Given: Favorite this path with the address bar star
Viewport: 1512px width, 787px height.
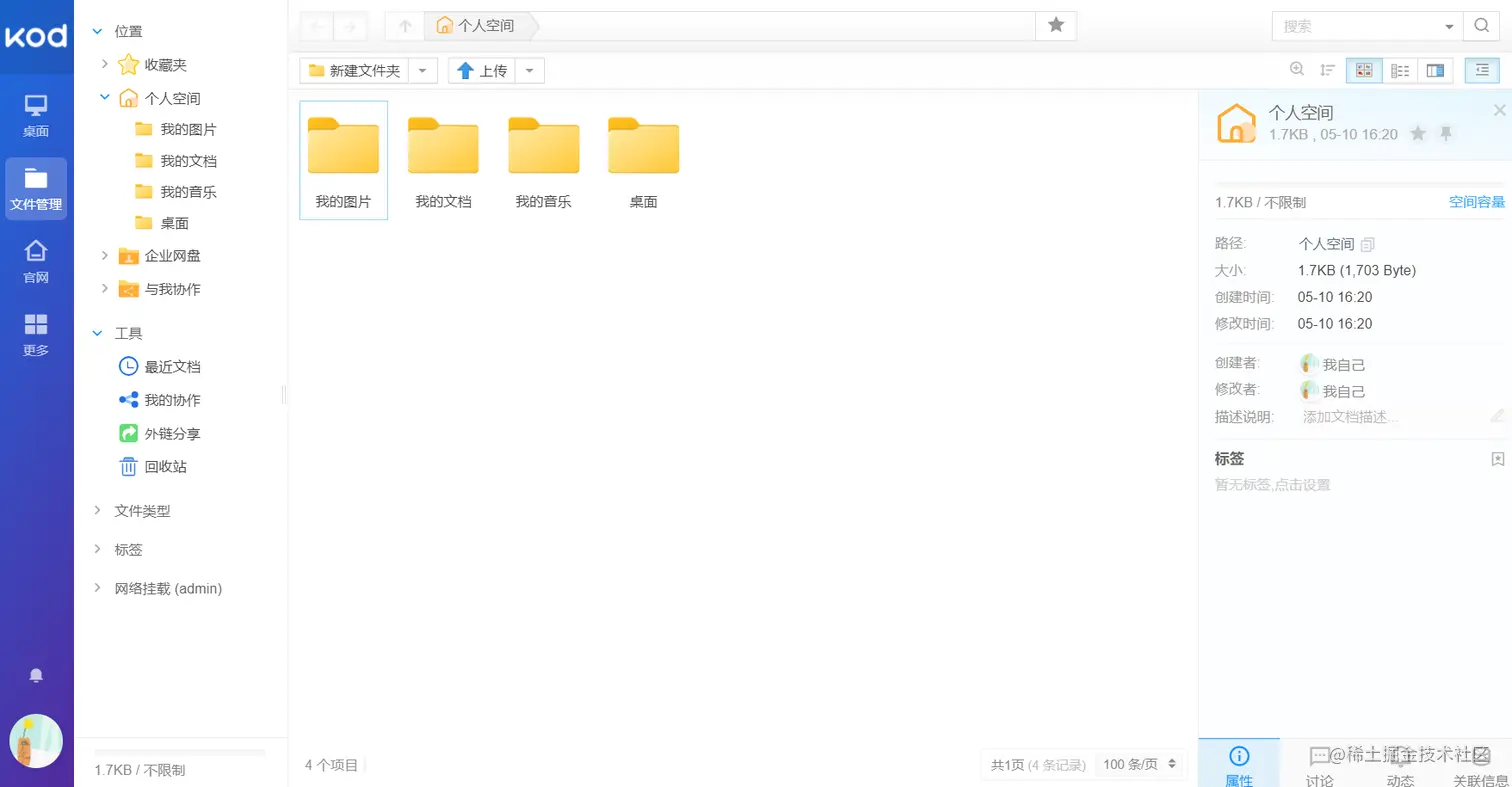Looking at the screenshot, I should (1056, 26).
